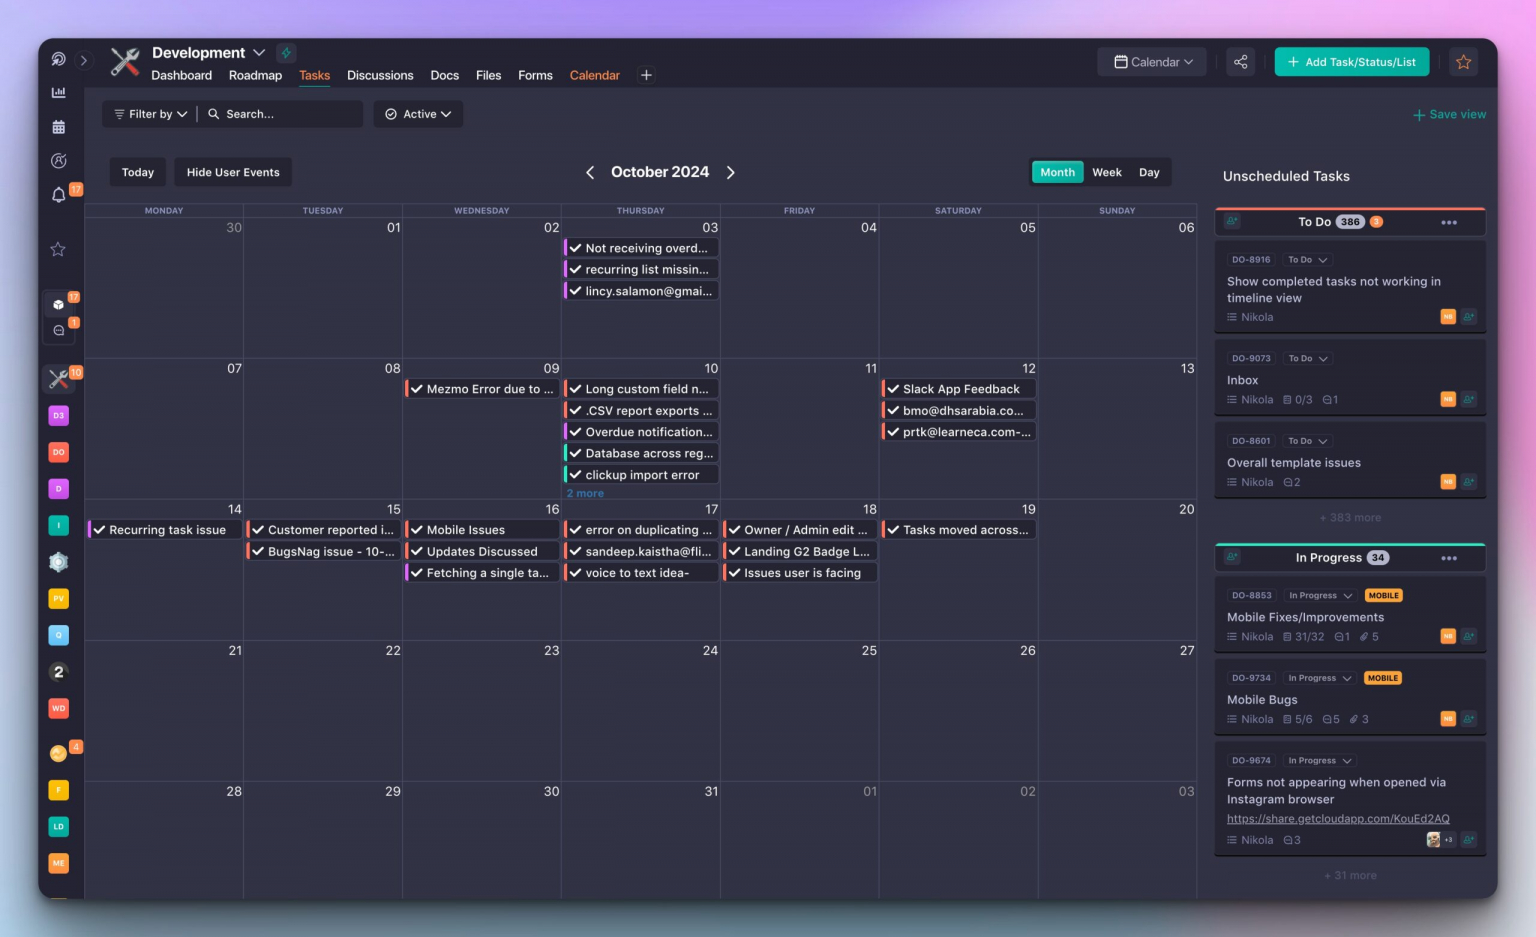
Task: Switch to the Roadmap tab
Action: [x=255, y=75]
